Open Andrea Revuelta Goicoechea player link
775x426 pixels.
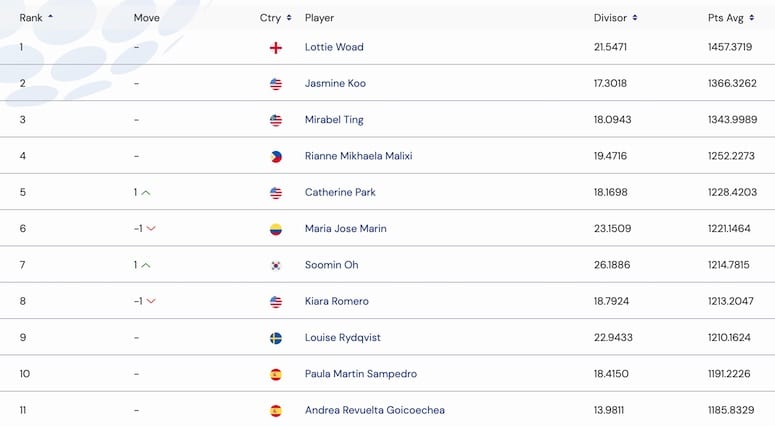[x=375, y=410]
